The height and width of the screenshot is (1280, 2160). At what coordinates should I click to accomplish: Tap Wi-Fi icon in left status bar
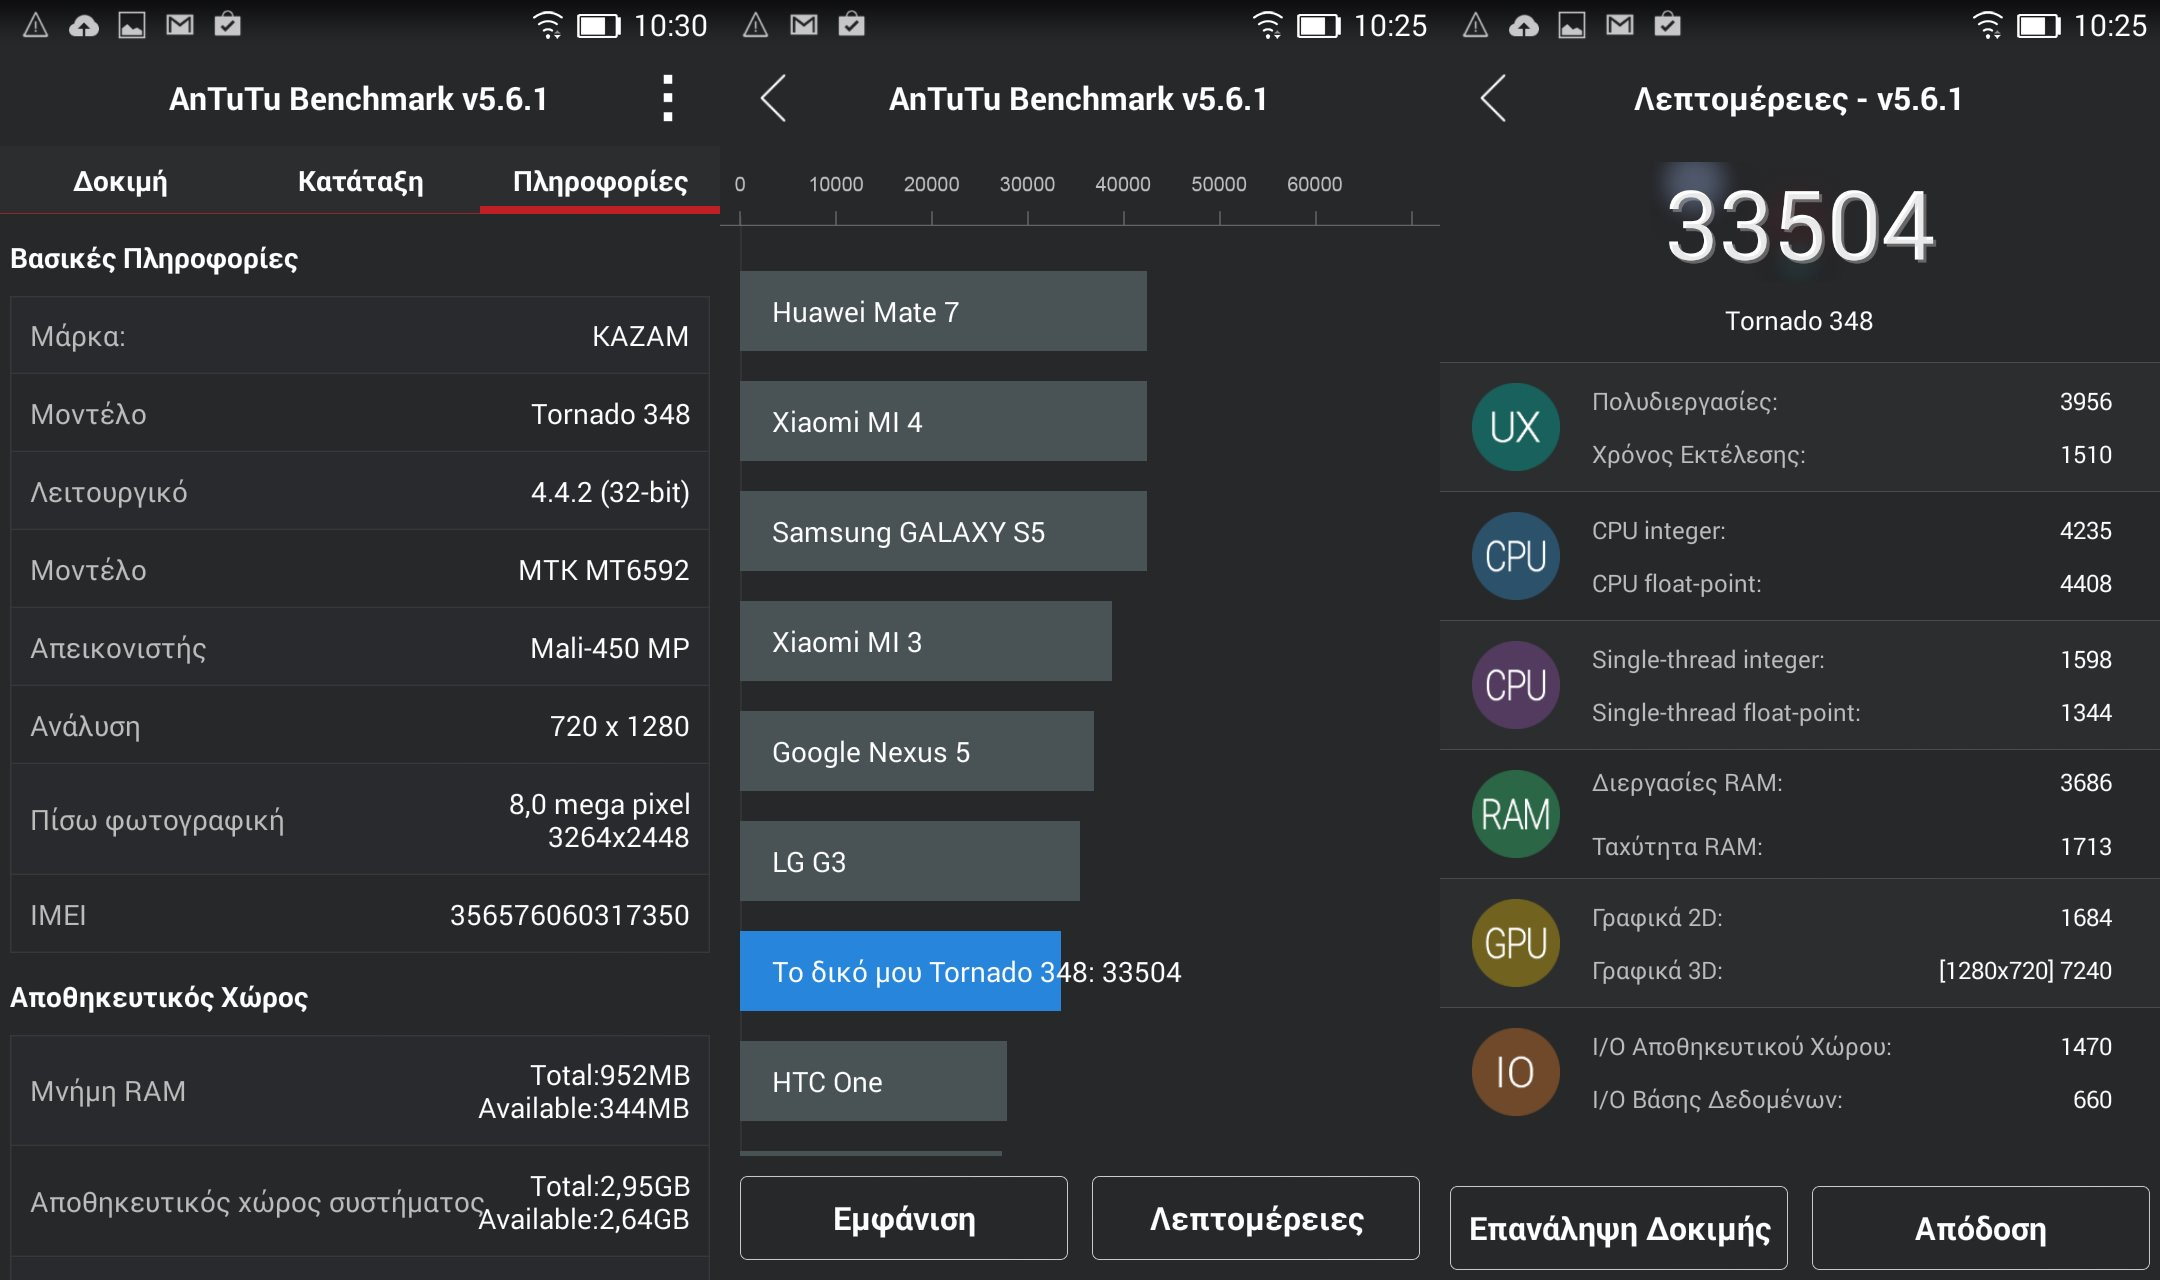[547, 25]
